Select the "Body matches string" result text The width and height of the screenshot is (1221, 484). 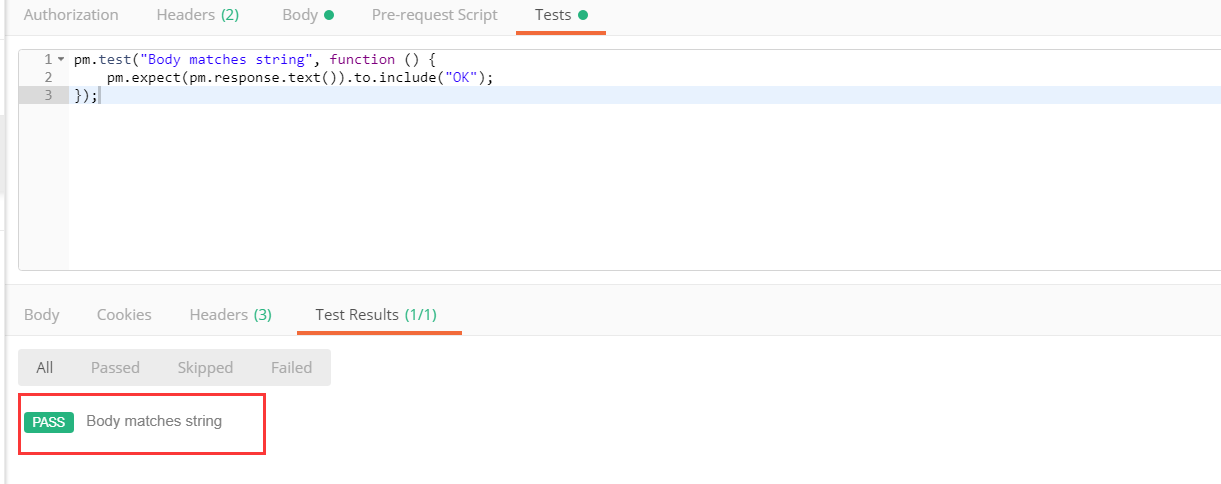point(154,421)
